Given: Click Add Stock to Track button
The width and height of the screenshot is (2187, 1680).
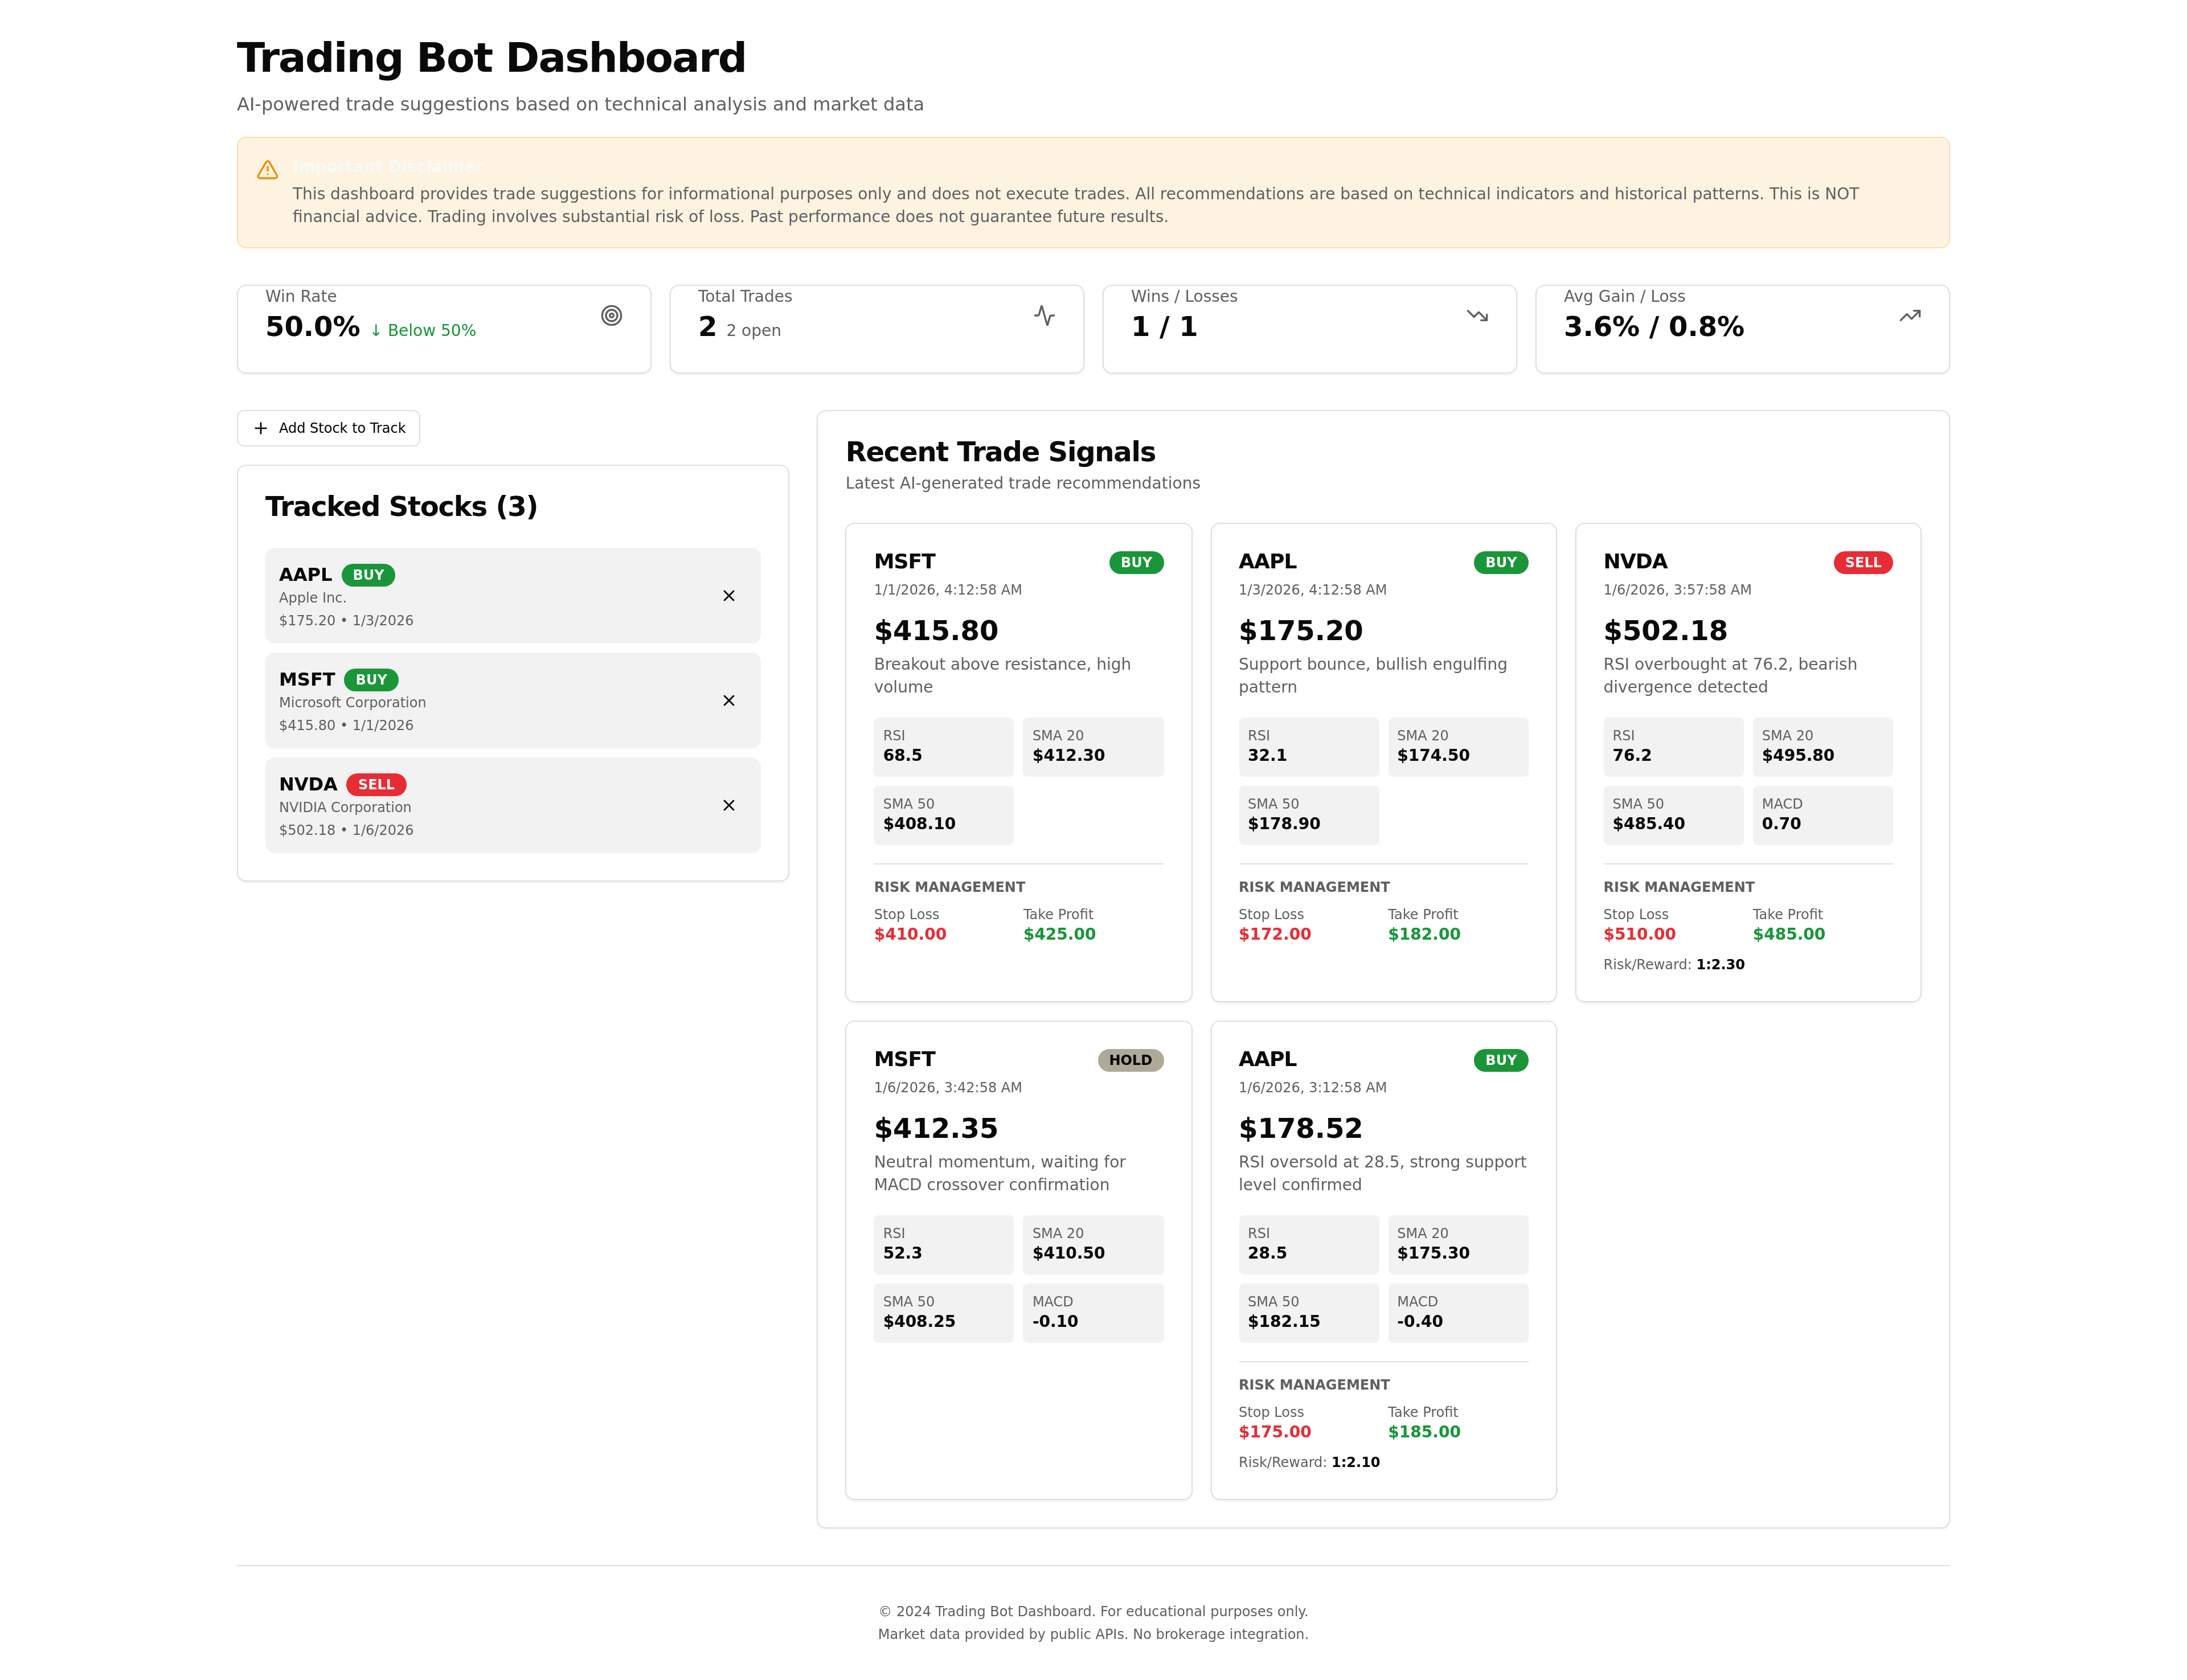Looking at the screenshot, I should (x=328, y=428).
